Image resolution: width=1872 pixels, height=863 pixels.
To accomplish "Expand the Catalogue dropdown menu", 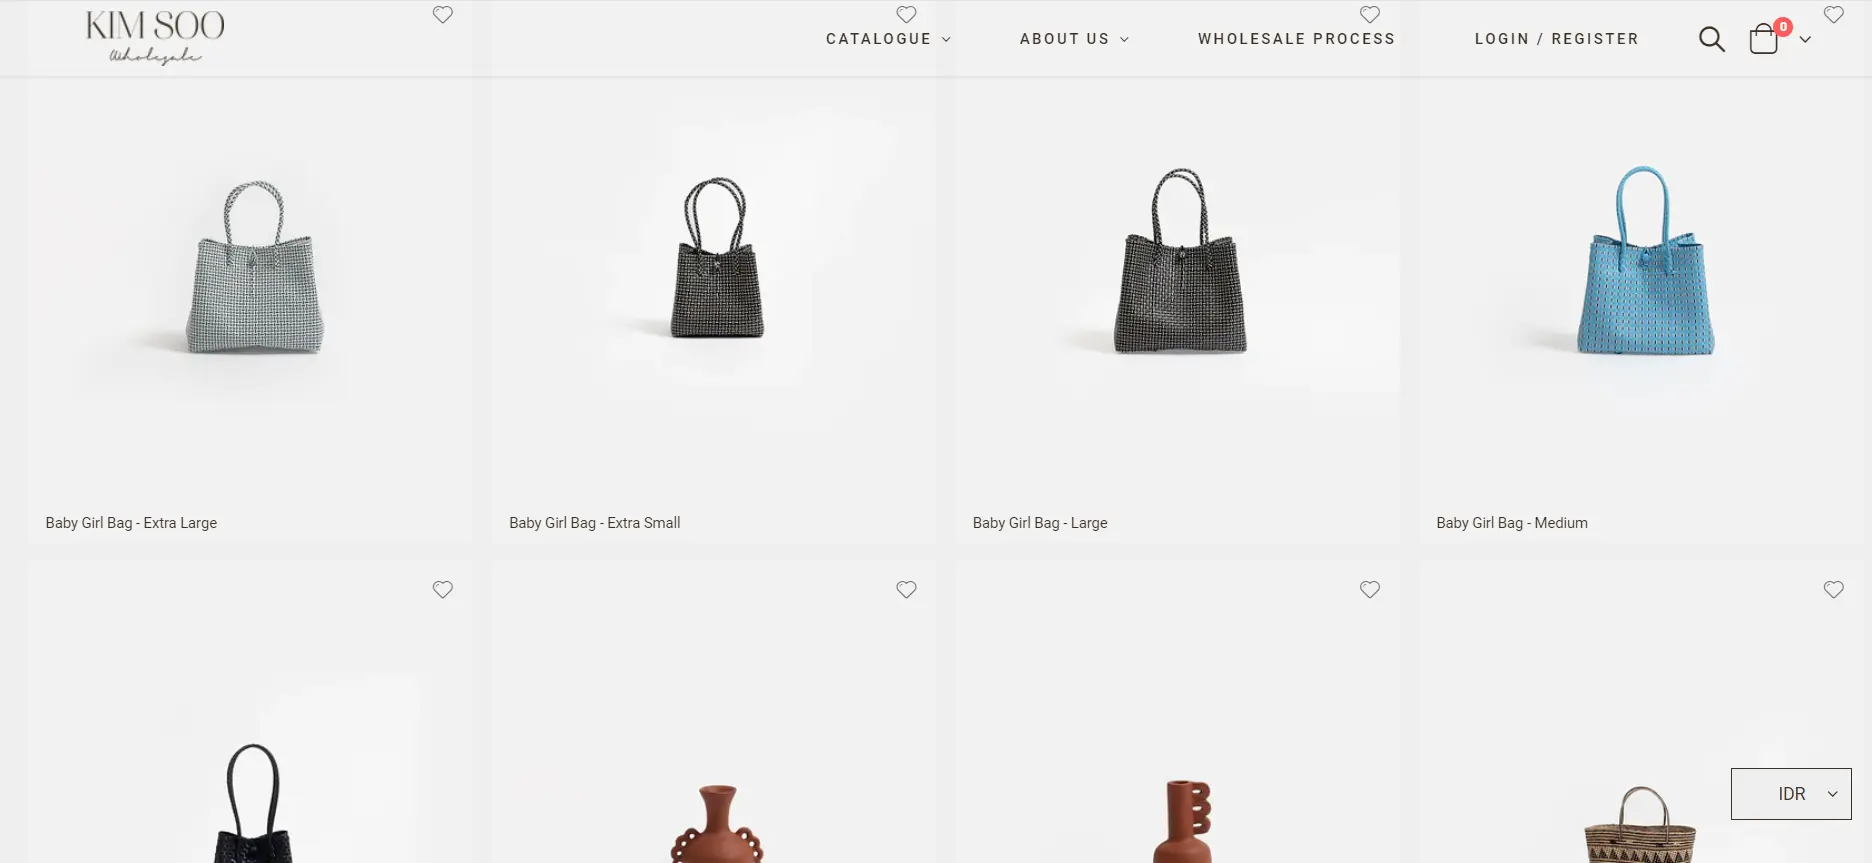I will (888, 39).
